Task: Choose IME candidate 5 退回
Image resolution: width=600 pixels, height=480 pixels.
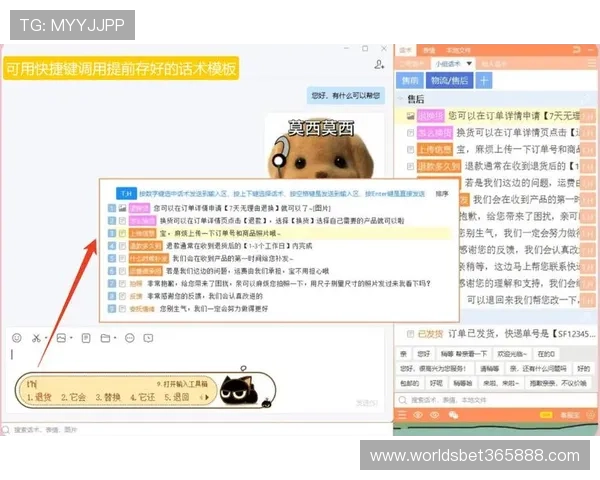Action: pyautogui.click(x=177, y=397)
